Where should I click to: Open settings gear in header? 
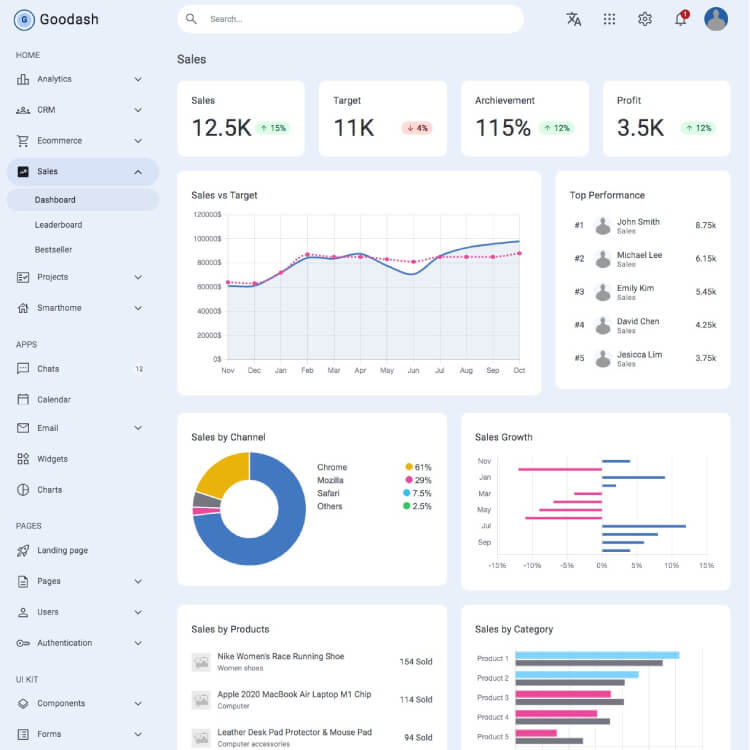pyautogui.click(x=645, y=19)
